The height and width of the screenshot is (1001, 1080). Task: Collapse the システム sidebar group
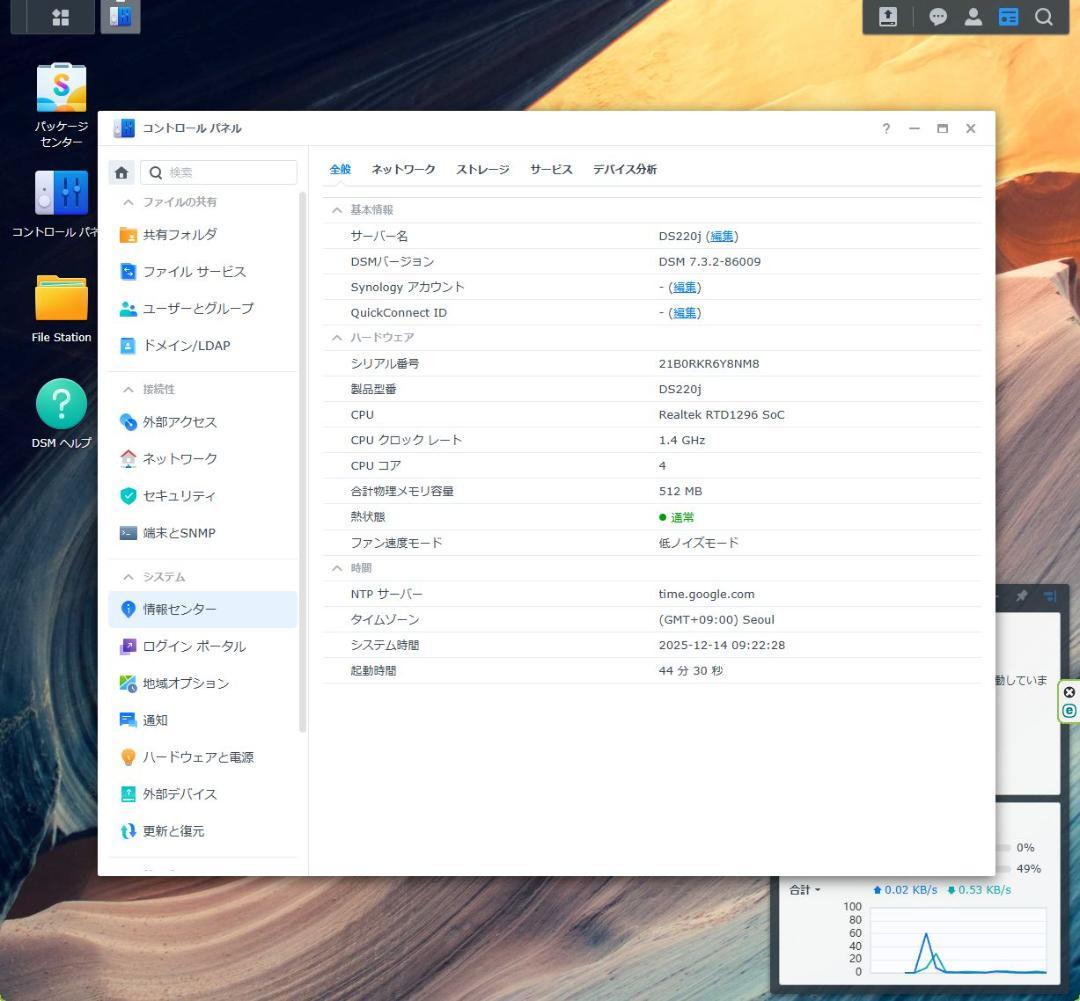128,576
